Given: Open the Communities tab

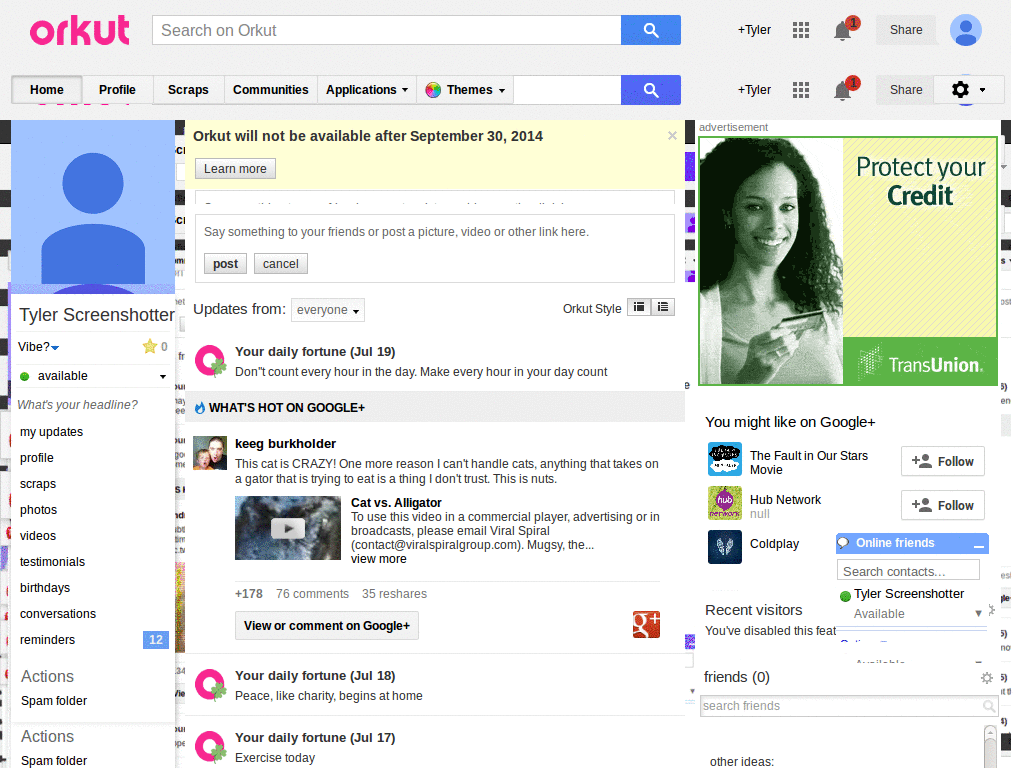Looking at the screenshot, I should [270, 90].
